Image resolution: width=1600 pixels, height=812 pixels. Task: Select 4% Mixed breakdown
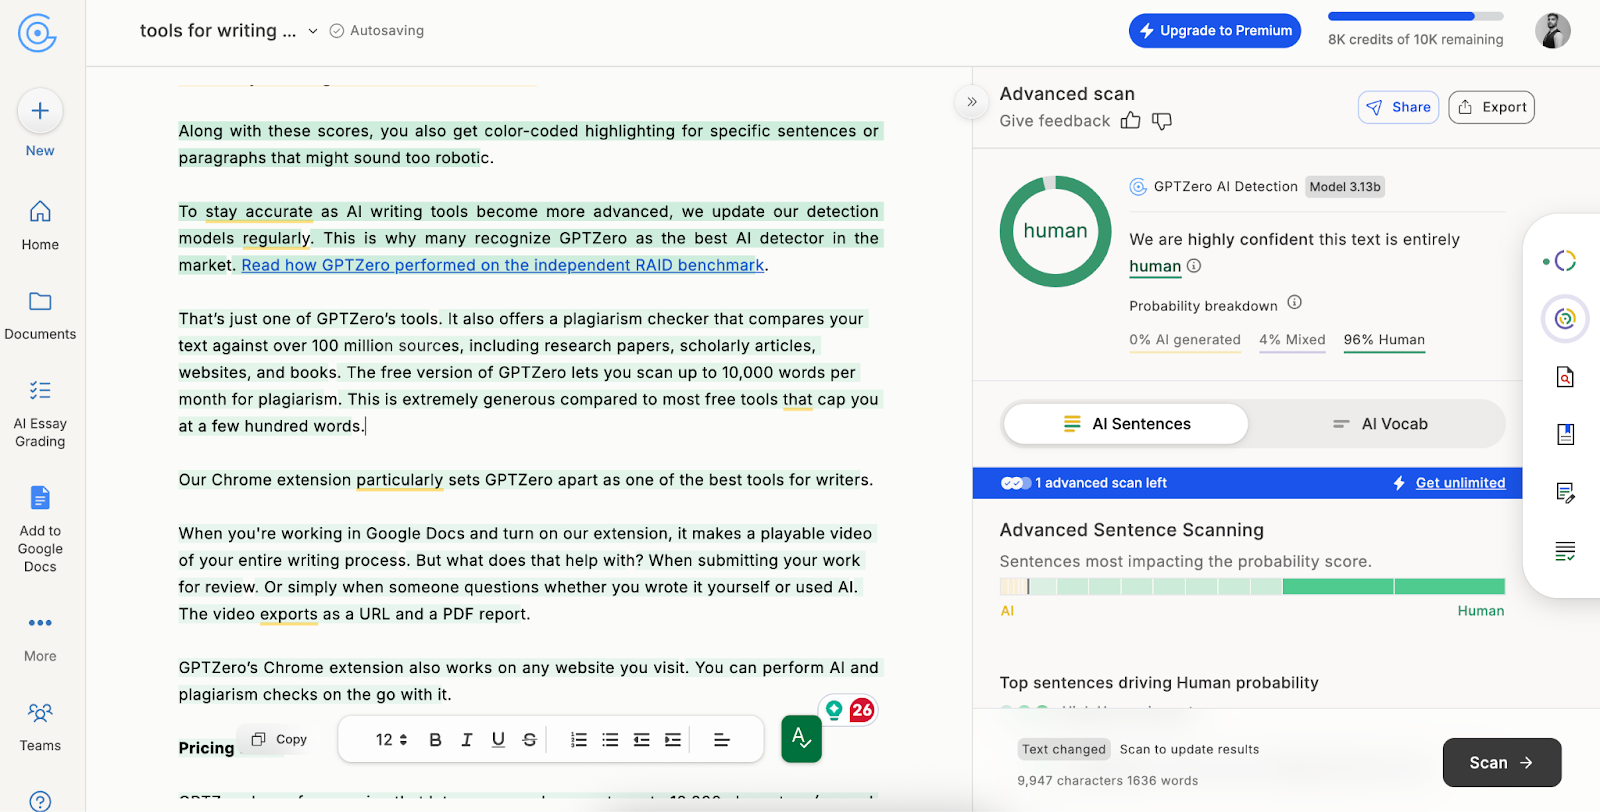point(1292,340)
